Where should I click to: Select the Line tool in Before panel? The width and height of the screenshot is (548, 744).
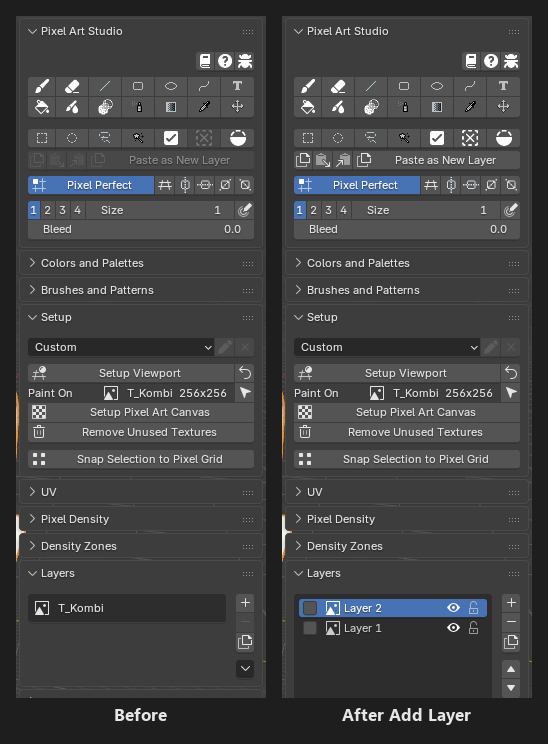tap(105, 86)
